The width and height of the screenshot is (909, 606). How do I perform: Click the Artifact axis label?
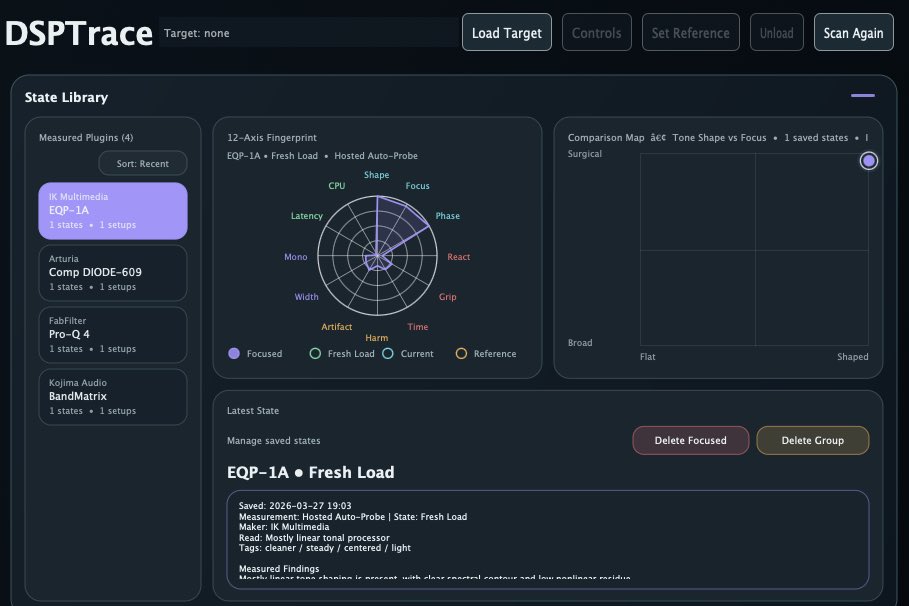(x=337, y=327)
